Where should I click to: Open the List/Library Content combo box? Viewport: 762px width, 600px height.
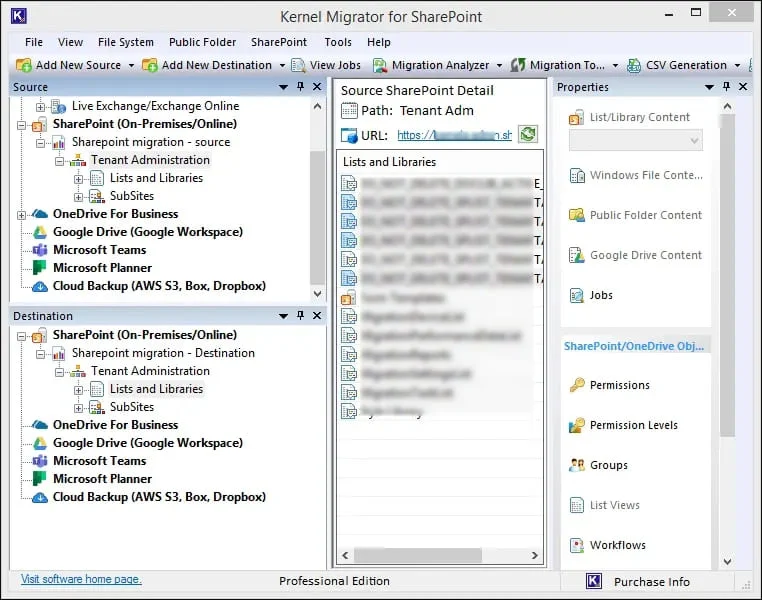point(636,140)
